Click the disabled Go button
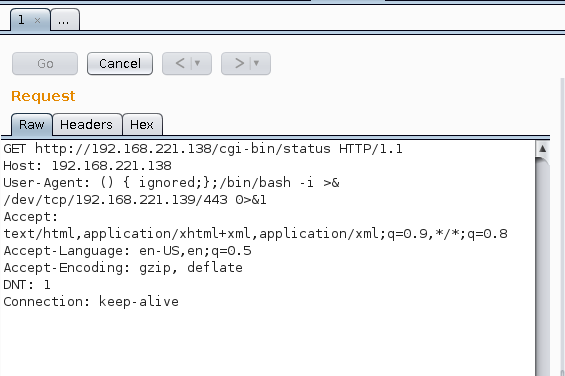This screenshot has height=376, width=565. (x=45, y=64)
